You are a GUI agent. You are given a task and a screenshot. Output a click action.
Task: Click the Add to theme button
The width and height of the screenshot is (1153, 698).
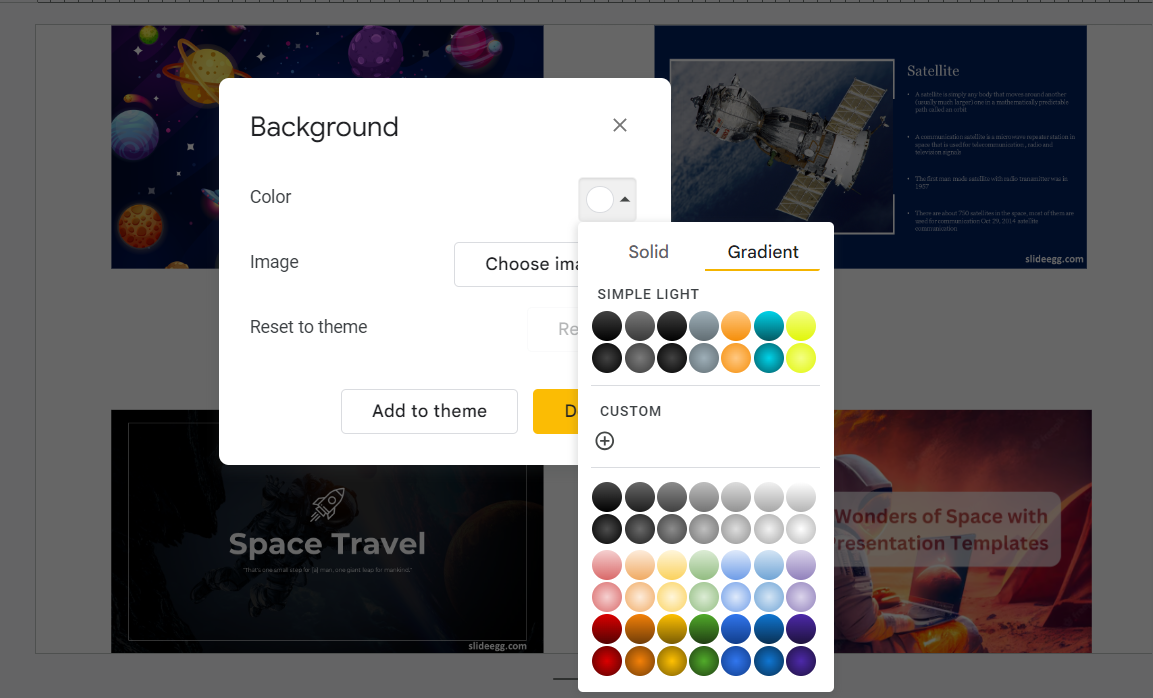429,411
